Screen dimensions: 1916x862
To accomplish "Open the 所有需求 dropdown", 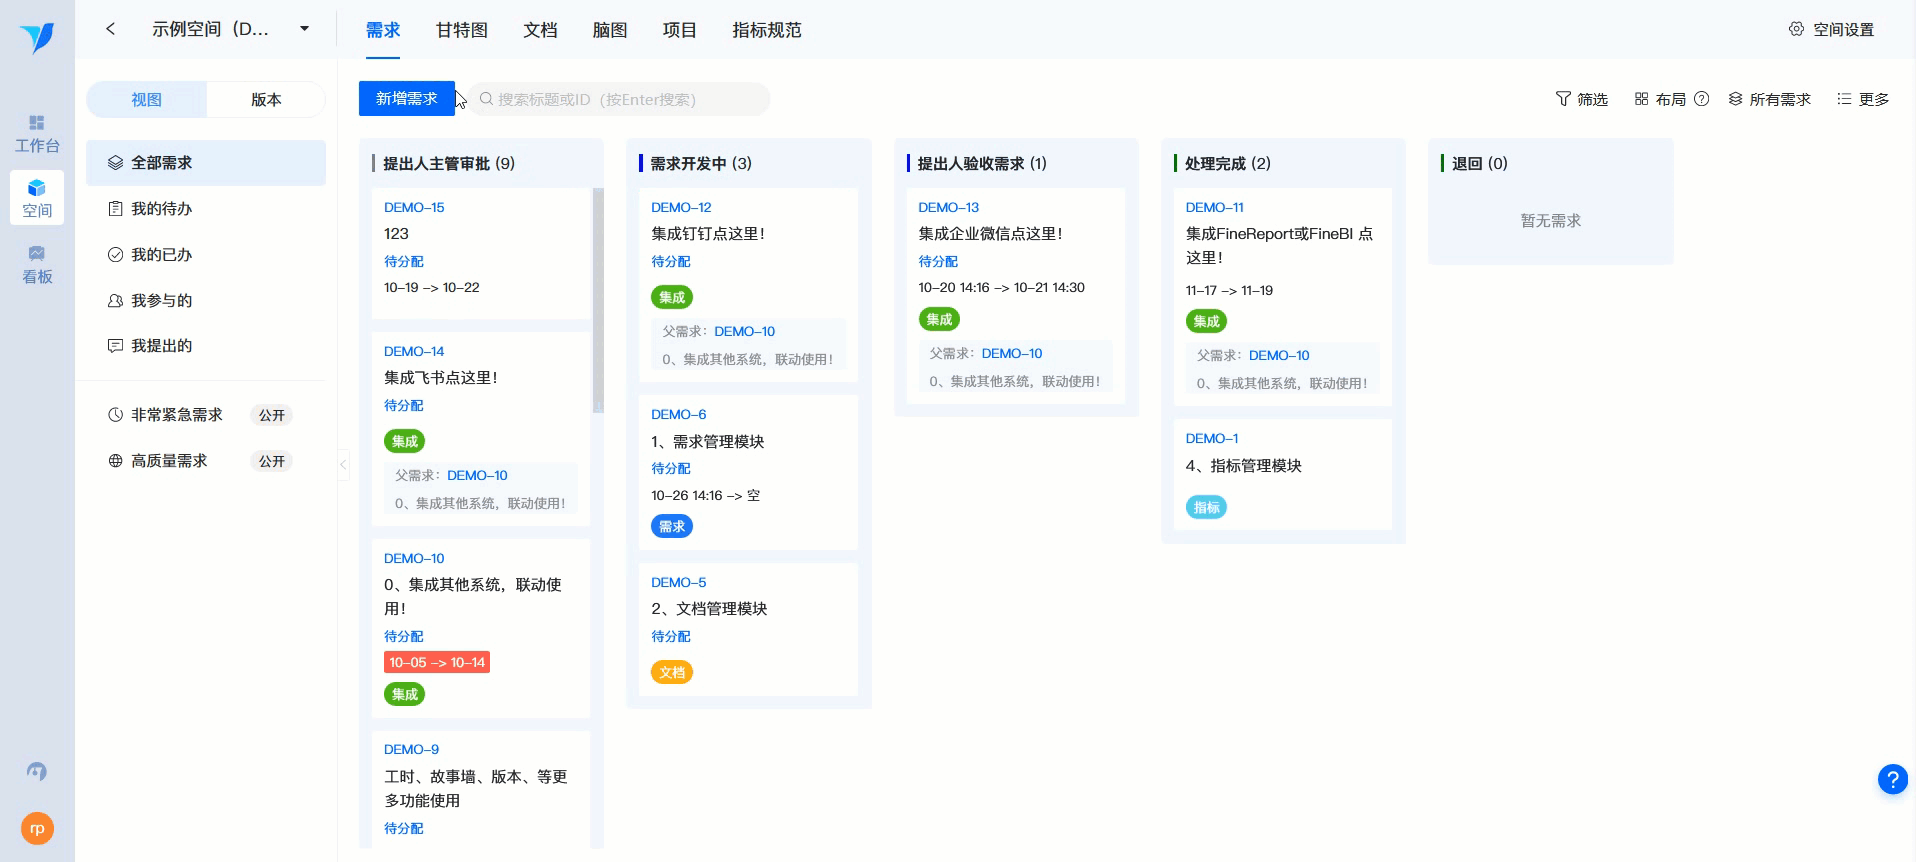I will click(1770, 99).
